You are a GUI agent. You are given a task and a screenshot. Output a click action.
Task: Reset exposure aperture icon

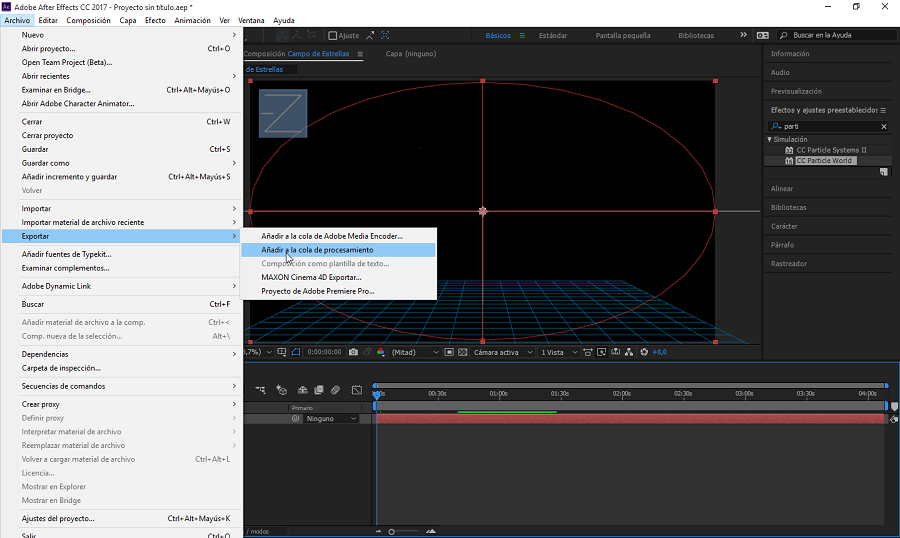(x=644, y=352)
